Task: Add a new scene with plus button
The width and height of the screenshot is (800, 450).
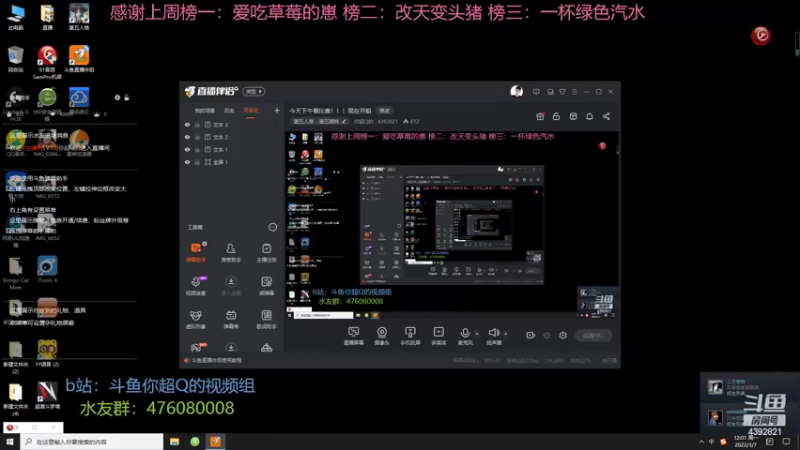Action: (277, 110)
